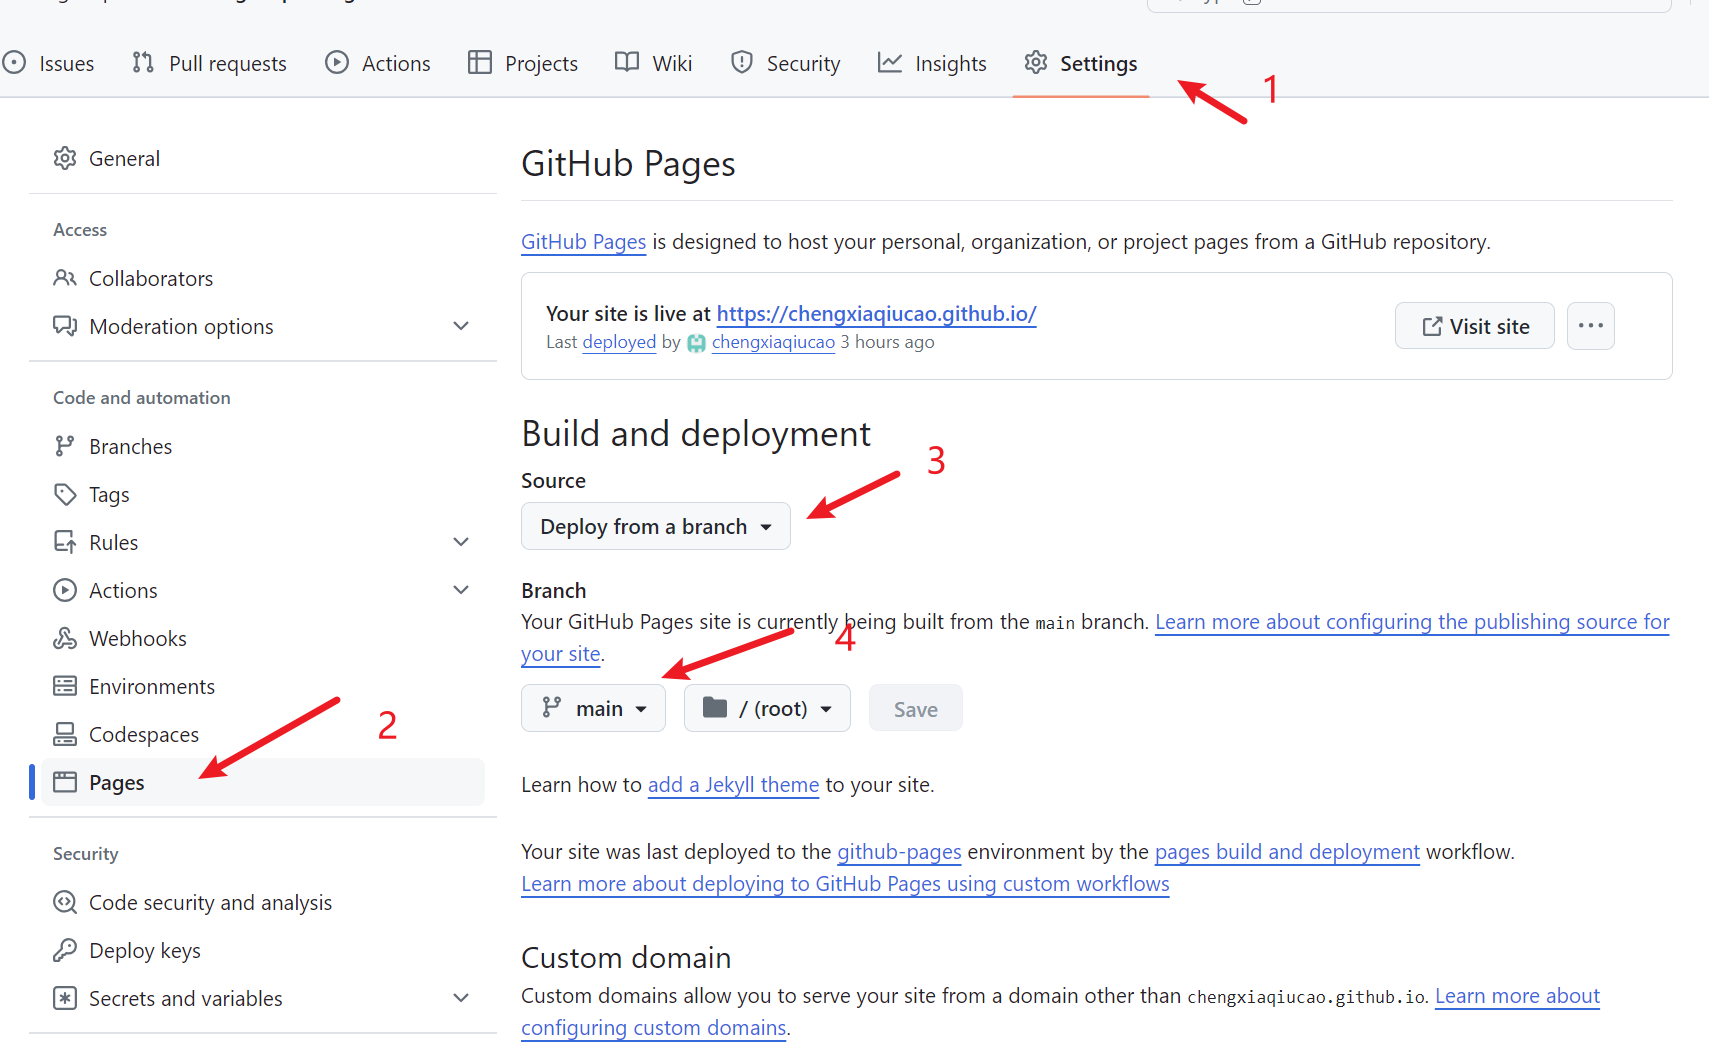Open the Insights tab
The height and width of the screenshot is (1049, 1709).
pos(932,63)
